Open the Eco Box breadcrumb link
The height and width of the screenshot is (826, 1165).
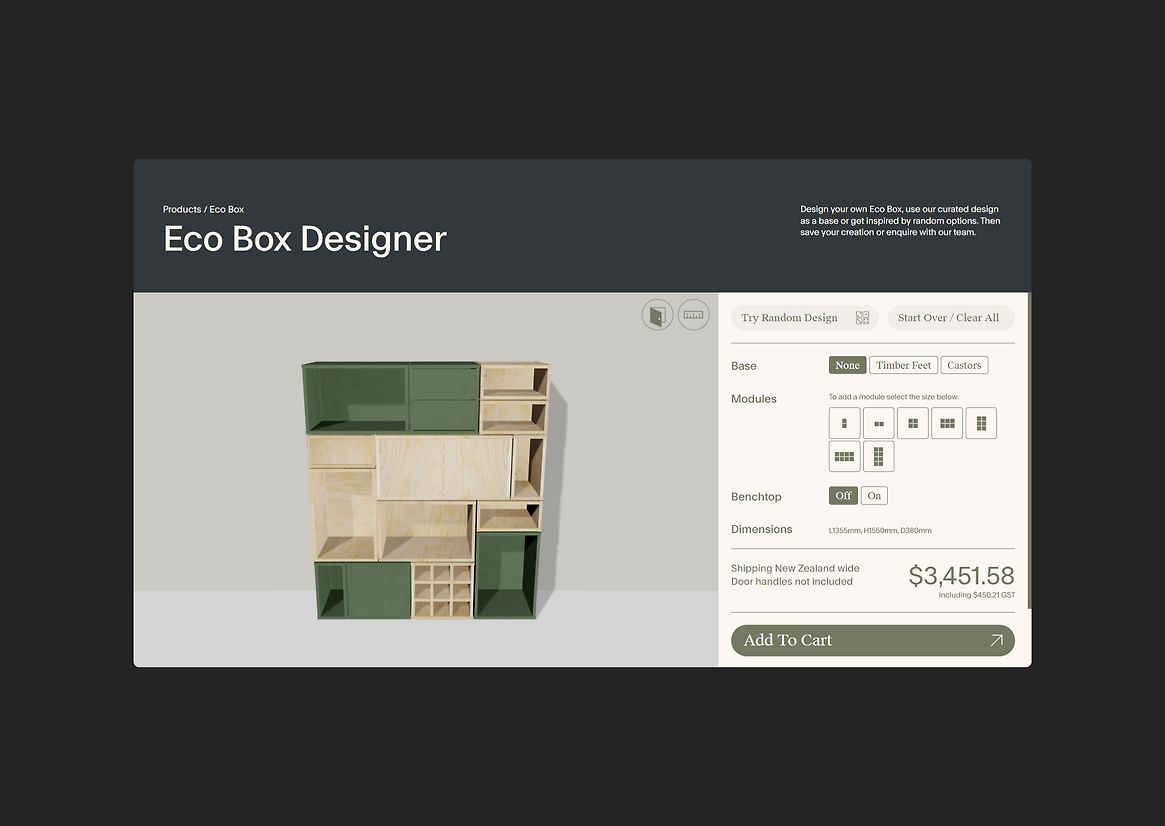click(x=227, y=209)
